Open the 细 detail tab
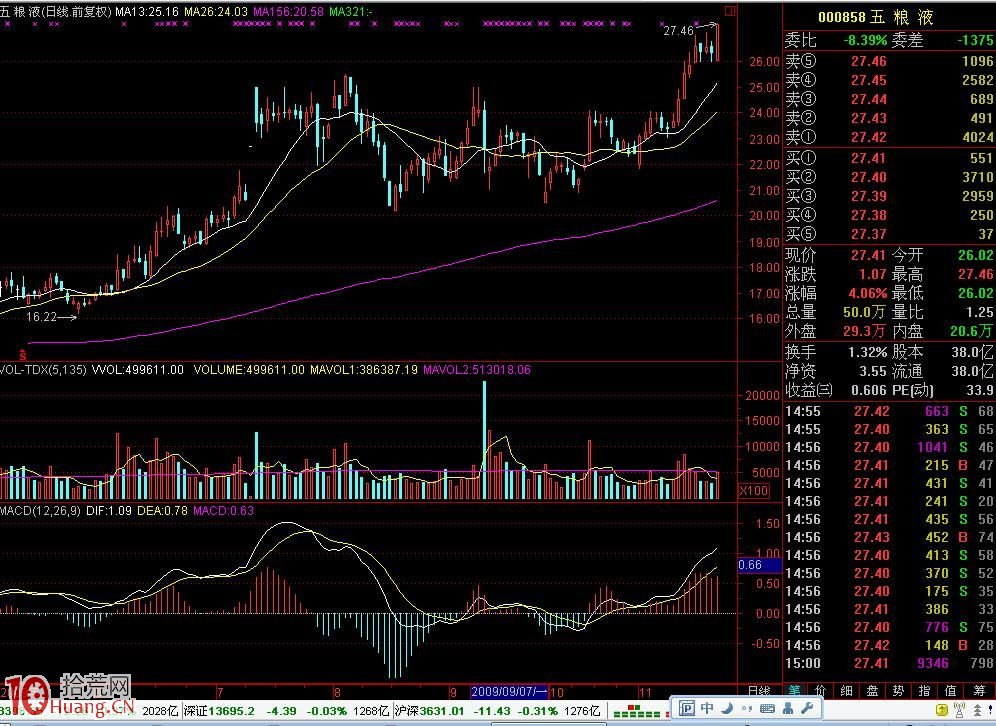 pos(846,690)
